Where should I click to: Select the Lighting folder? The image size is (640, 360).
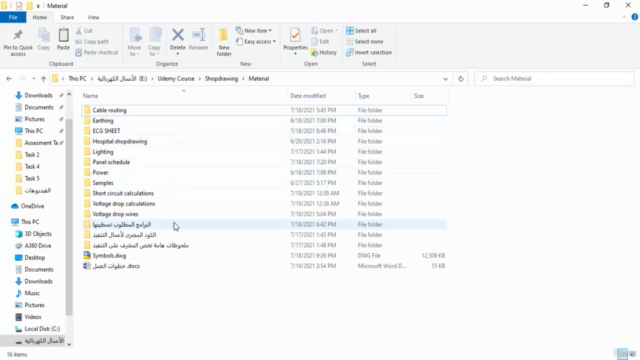point(264,152)
